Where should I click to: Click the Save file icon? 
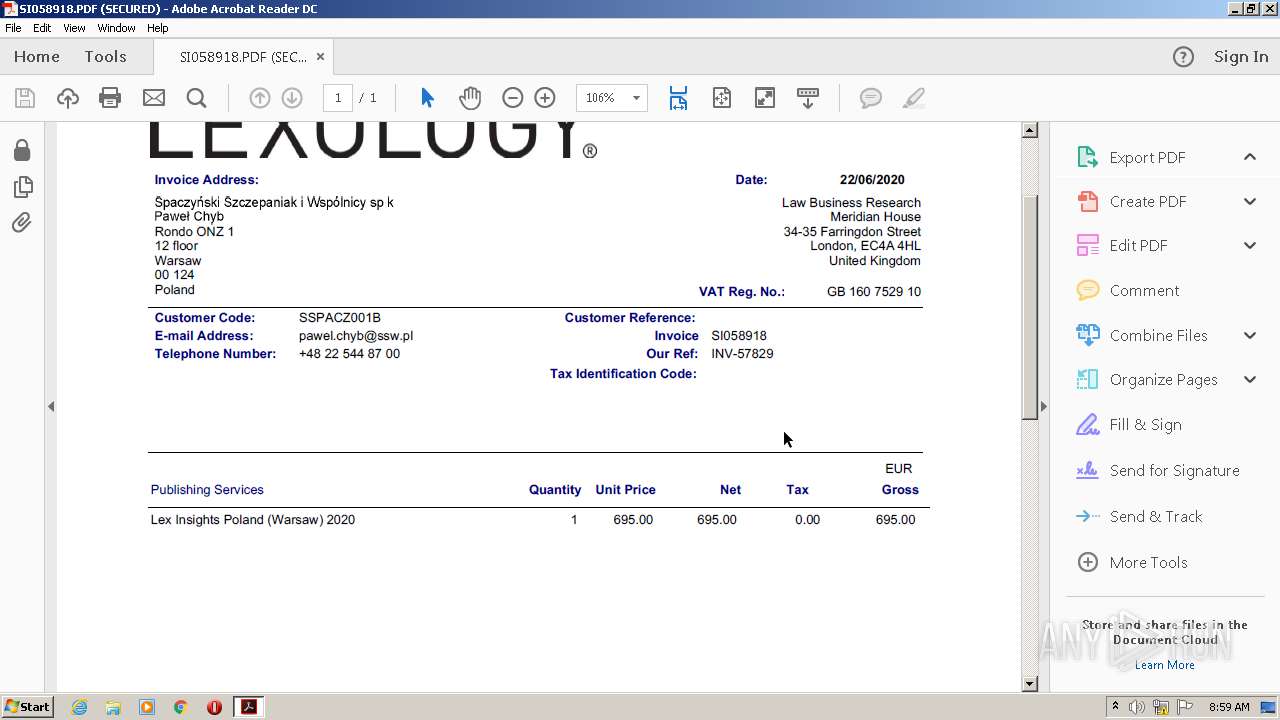point(25,98)
